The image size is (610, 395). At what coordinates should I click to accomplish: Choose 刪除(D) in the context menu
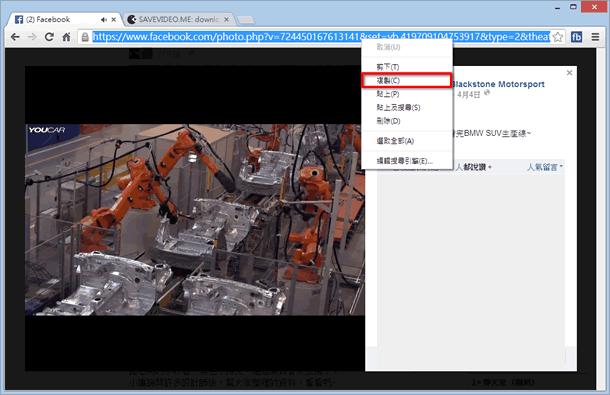click(407, 121)
